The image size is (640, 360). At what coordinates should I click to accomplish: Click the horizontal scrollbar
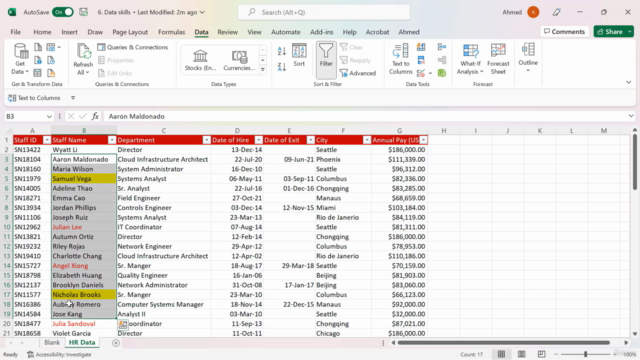504,343
